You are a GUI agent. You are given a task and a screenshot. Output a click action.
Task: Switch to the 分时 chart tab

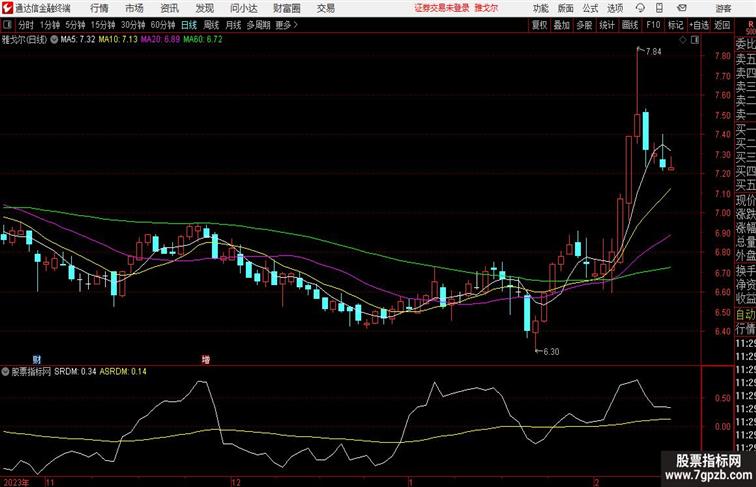point(26,25)
